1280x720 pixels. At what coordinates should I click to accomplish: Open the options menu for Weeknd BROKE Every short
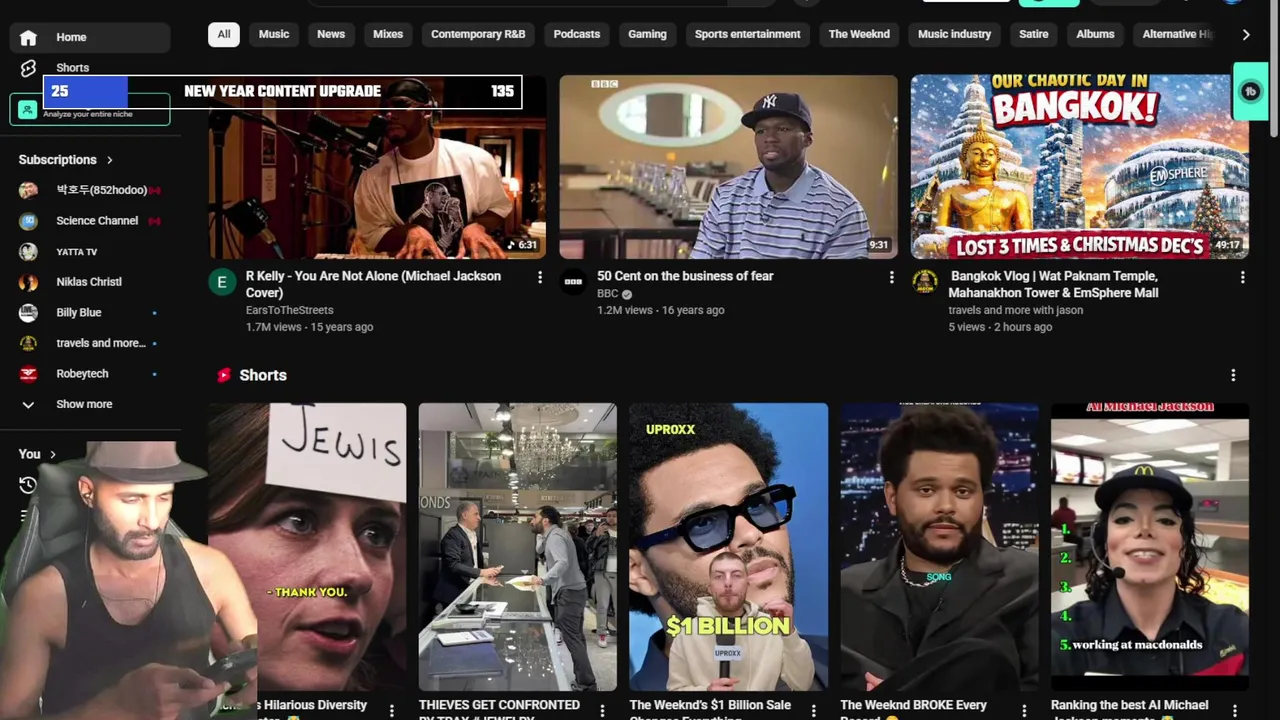point(1024,711)
